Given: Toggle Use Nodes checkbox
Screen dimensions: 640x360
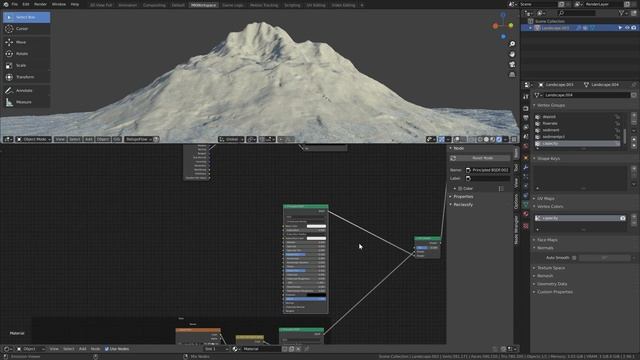Looking at the screenshot, I should pos(107,349).
